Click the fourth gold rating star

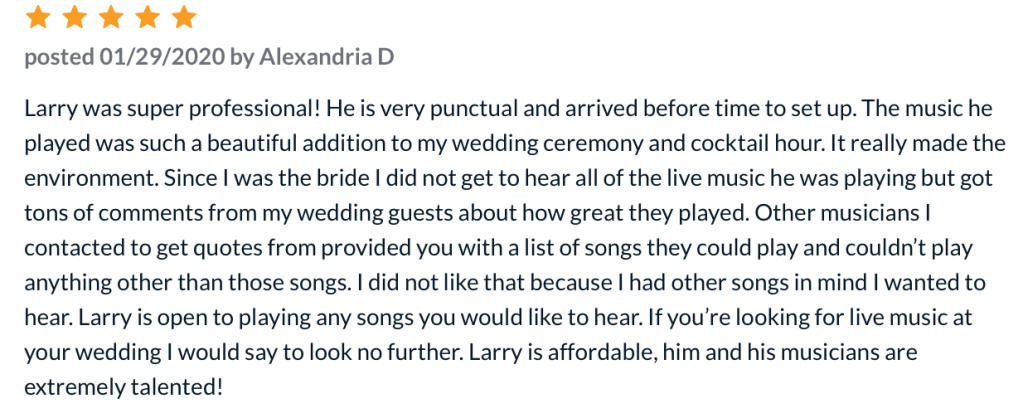point(147,18)
